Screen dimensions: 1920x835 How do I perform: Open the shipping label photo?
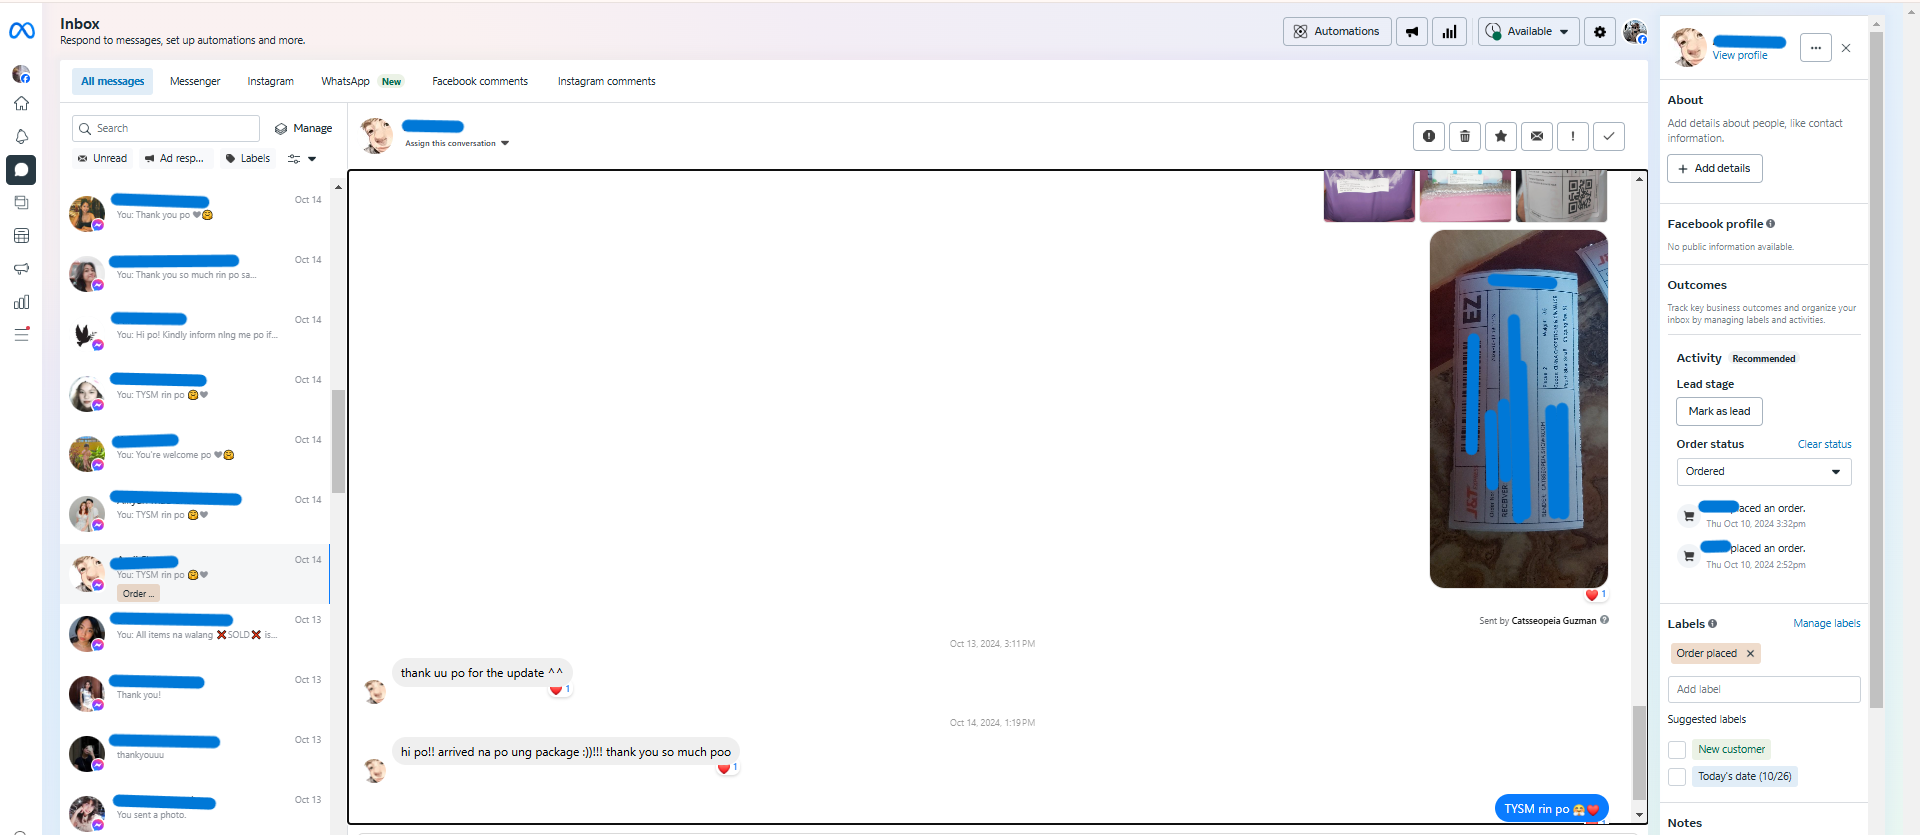pyautogui.click(x=1518, y=409)
